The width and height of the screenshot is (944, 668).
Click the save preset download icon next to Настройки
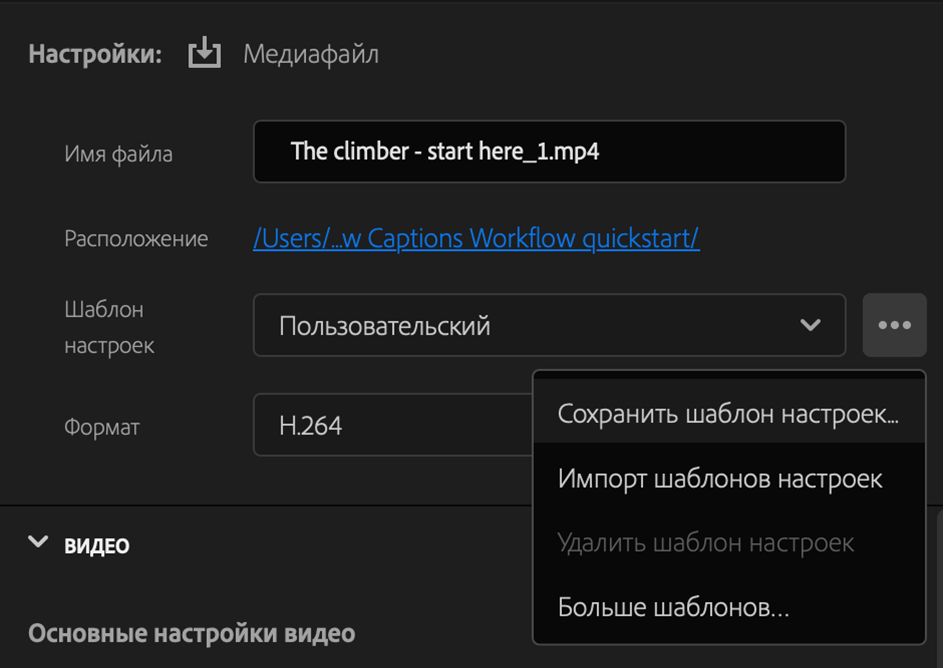204,53
